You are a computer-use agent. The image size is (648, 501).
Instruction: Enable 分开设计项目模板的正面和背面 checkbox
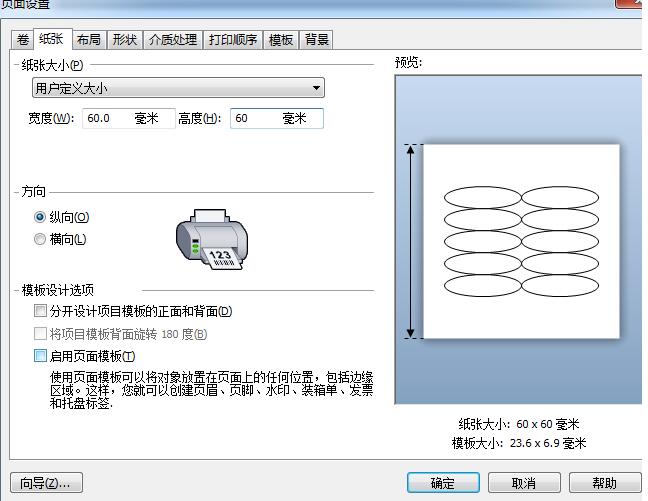click(x=40, y=312)
